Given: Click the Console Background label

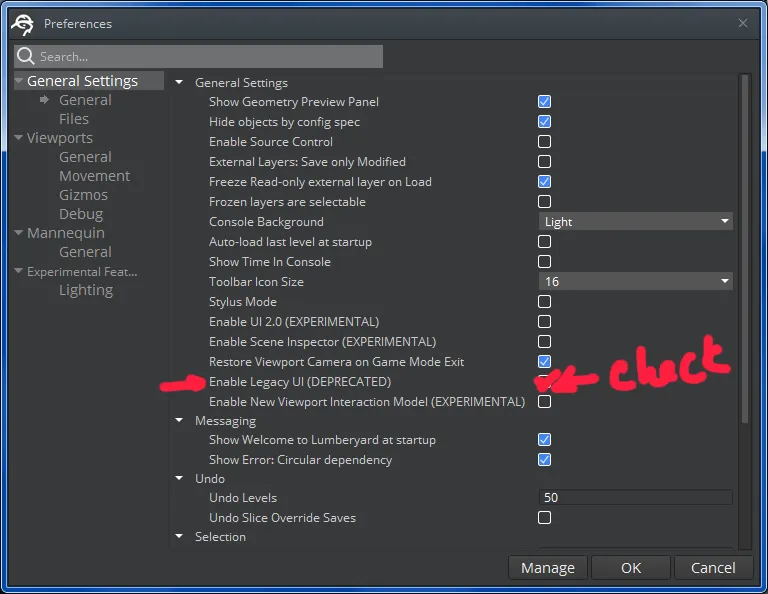Looking at the screenshot, I should 266,222.
